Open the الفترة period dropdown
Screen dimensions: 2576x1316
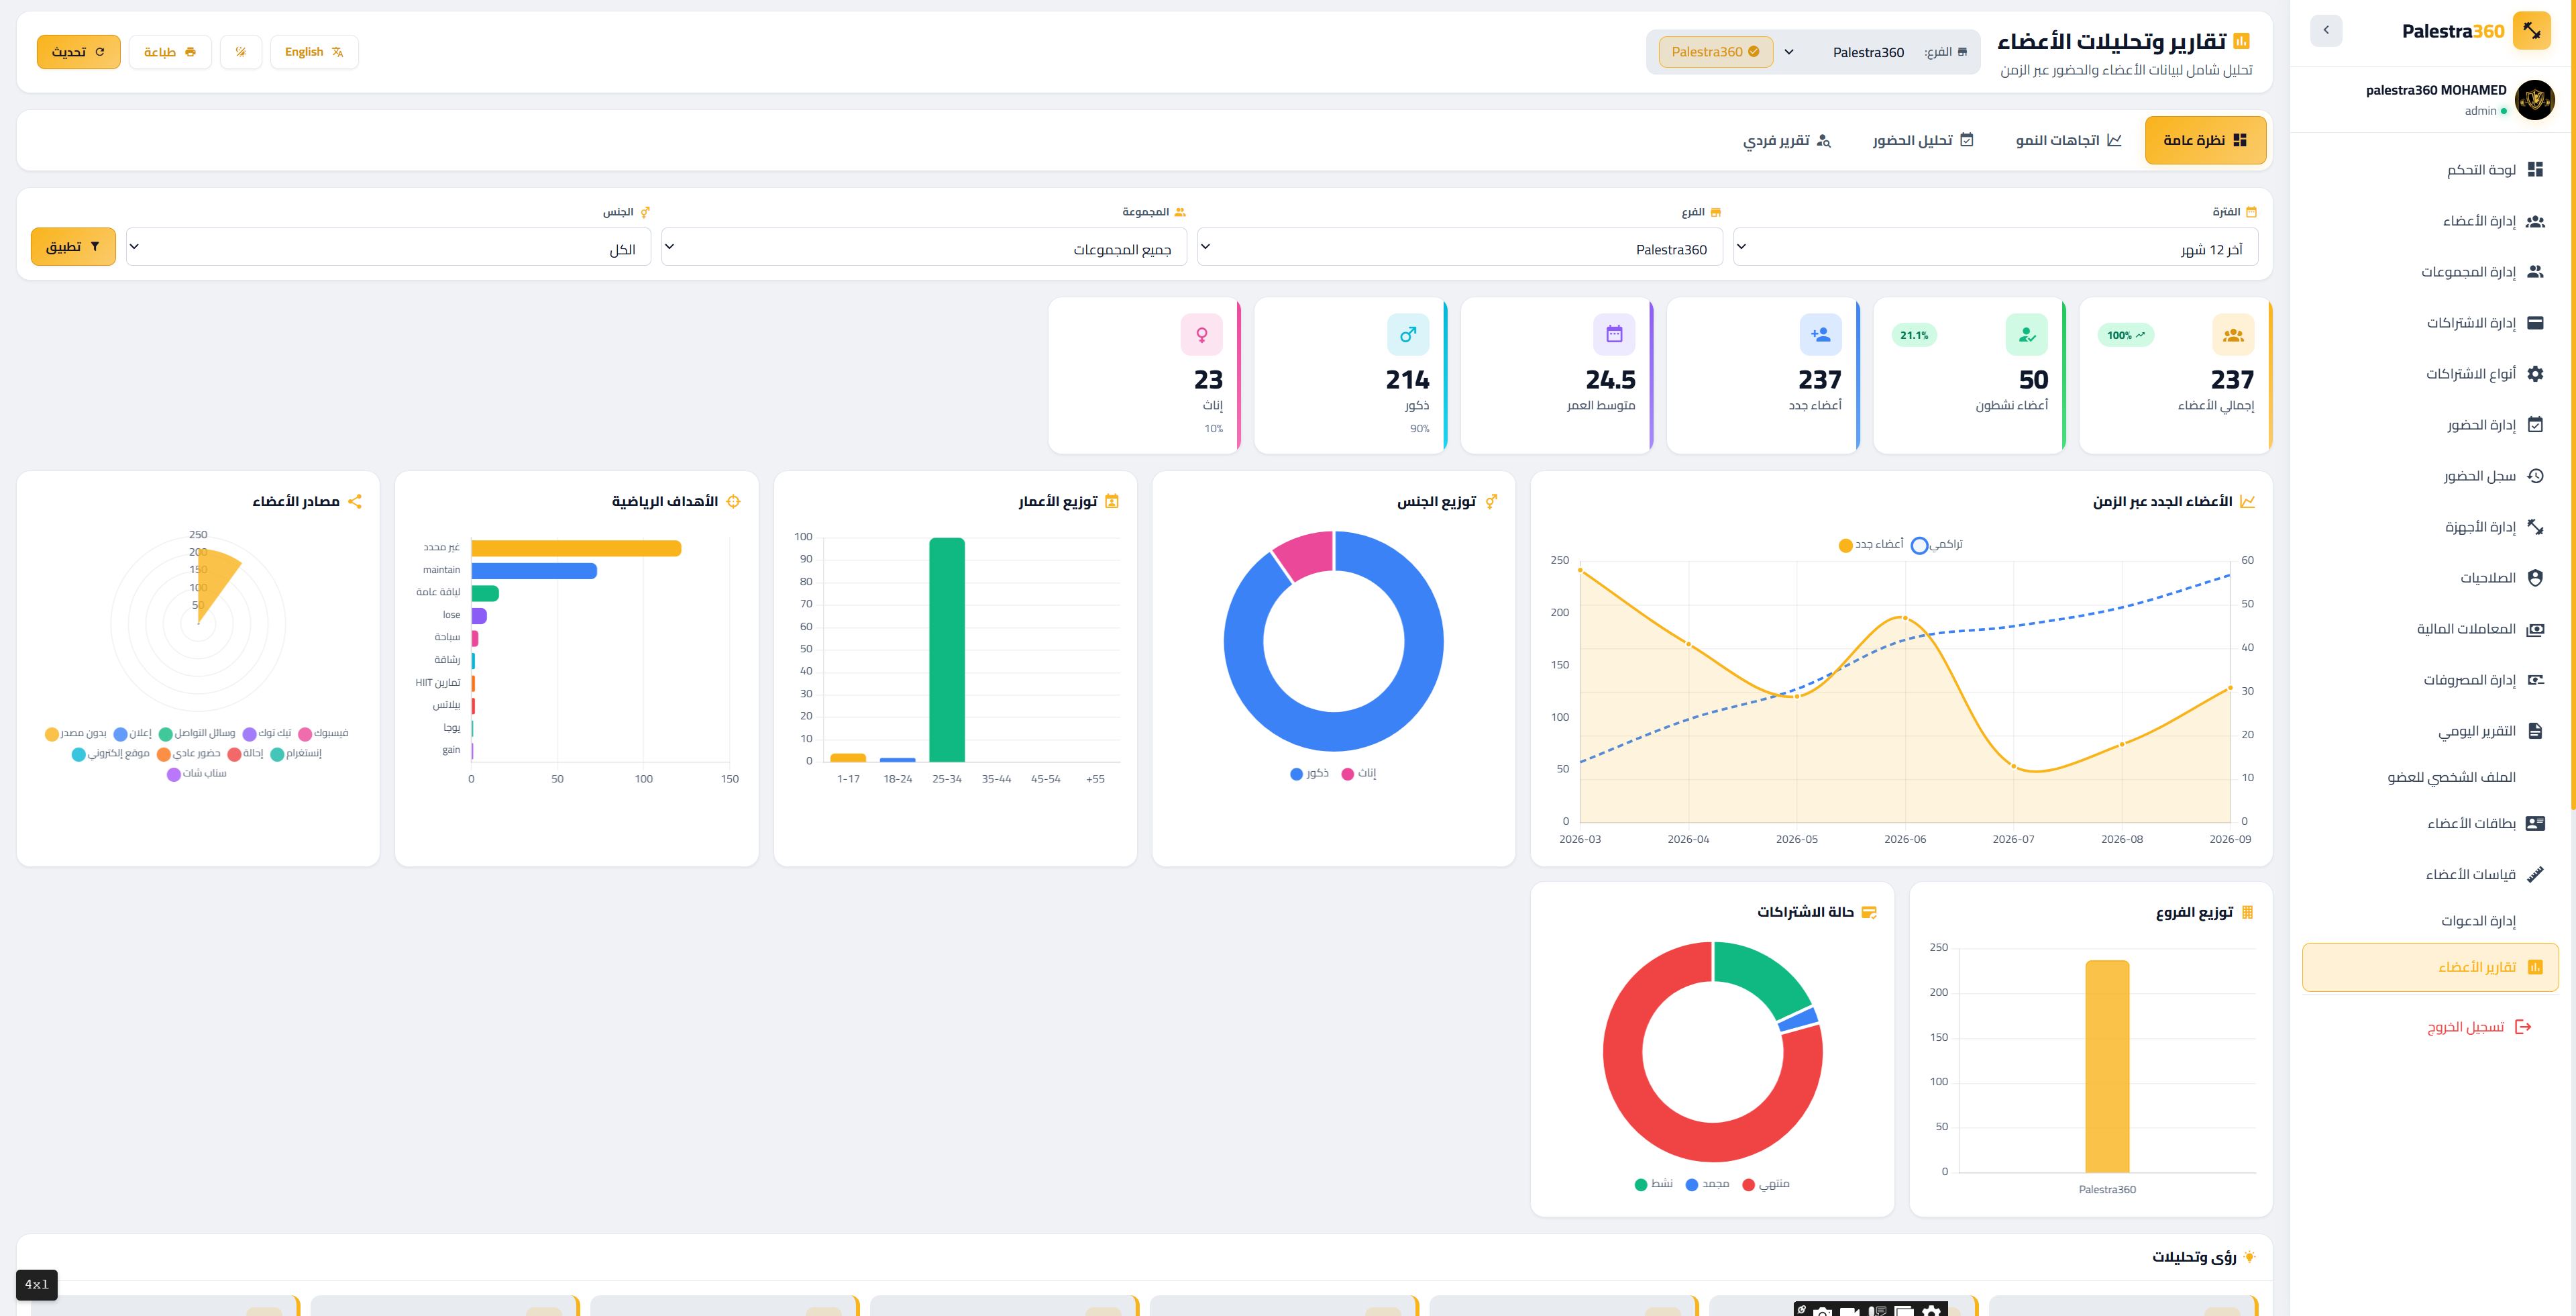point(1995,247)
